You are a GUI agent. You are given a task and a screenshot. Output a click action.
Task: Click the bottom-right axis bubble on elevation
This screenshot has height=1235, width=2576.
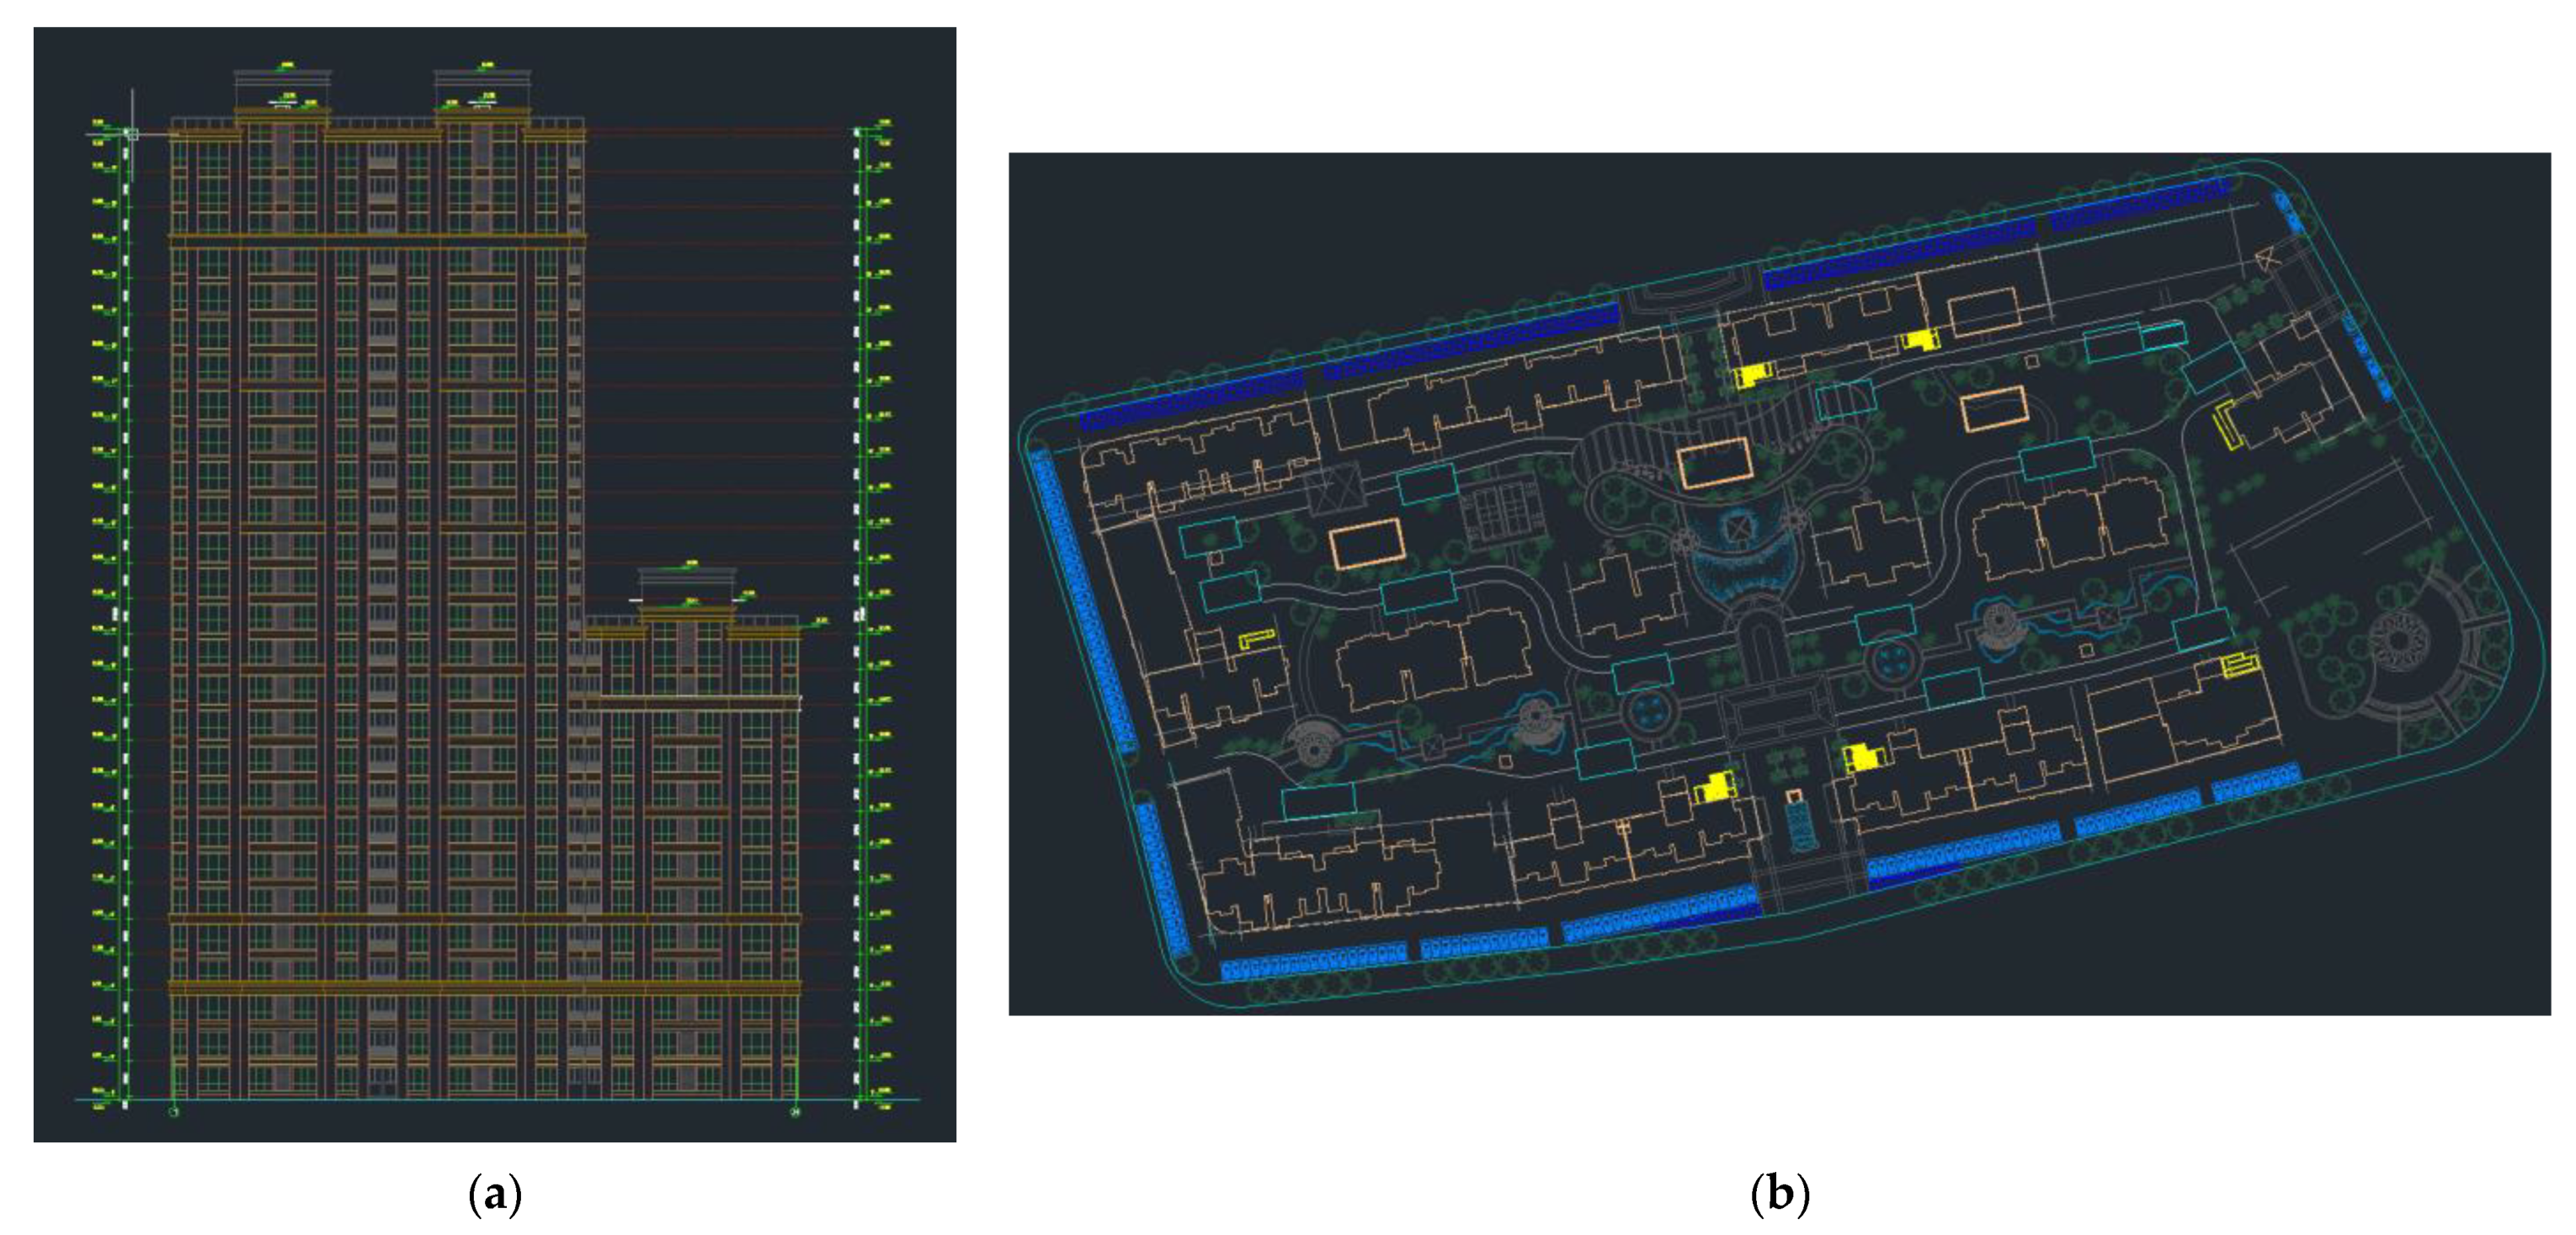(x=796, y=1111)
